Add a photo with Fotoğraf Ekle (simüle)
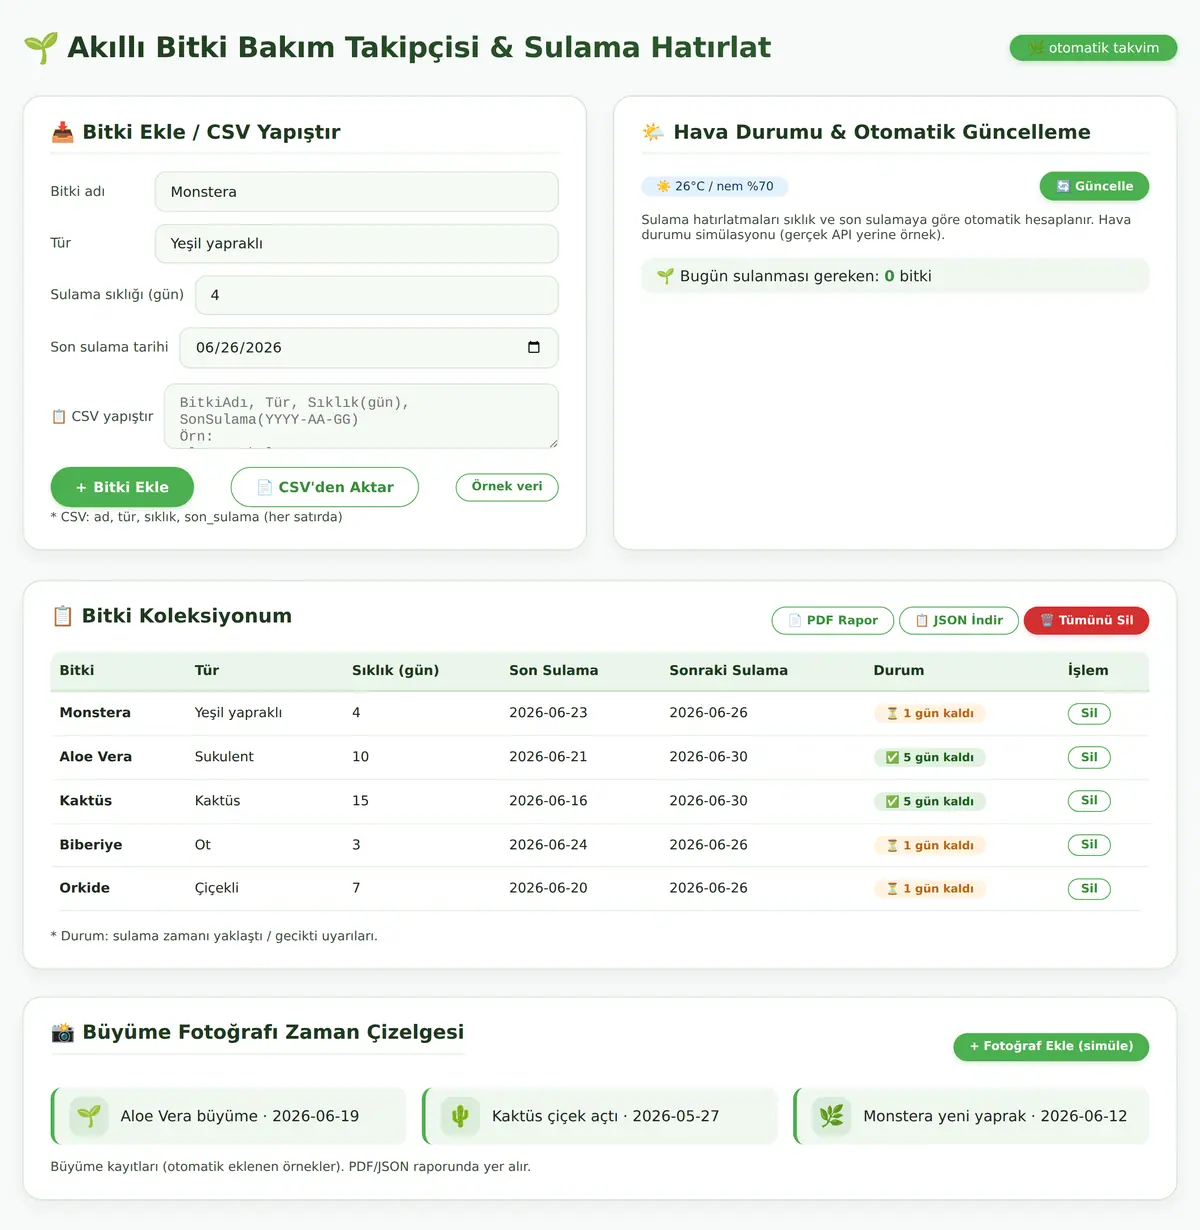Viewport: 1200px width, 1230px height. point(1051,1046)
